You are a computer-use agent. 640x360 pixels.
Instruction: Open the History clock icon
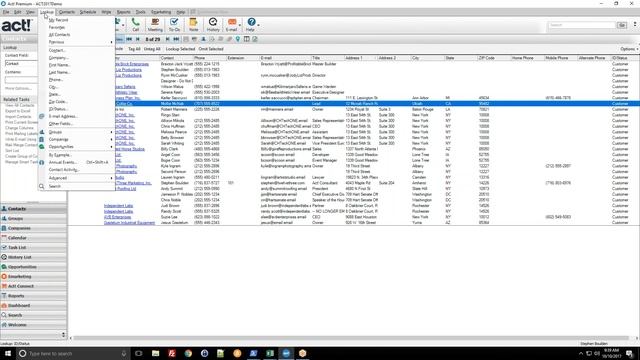[213, 23]
